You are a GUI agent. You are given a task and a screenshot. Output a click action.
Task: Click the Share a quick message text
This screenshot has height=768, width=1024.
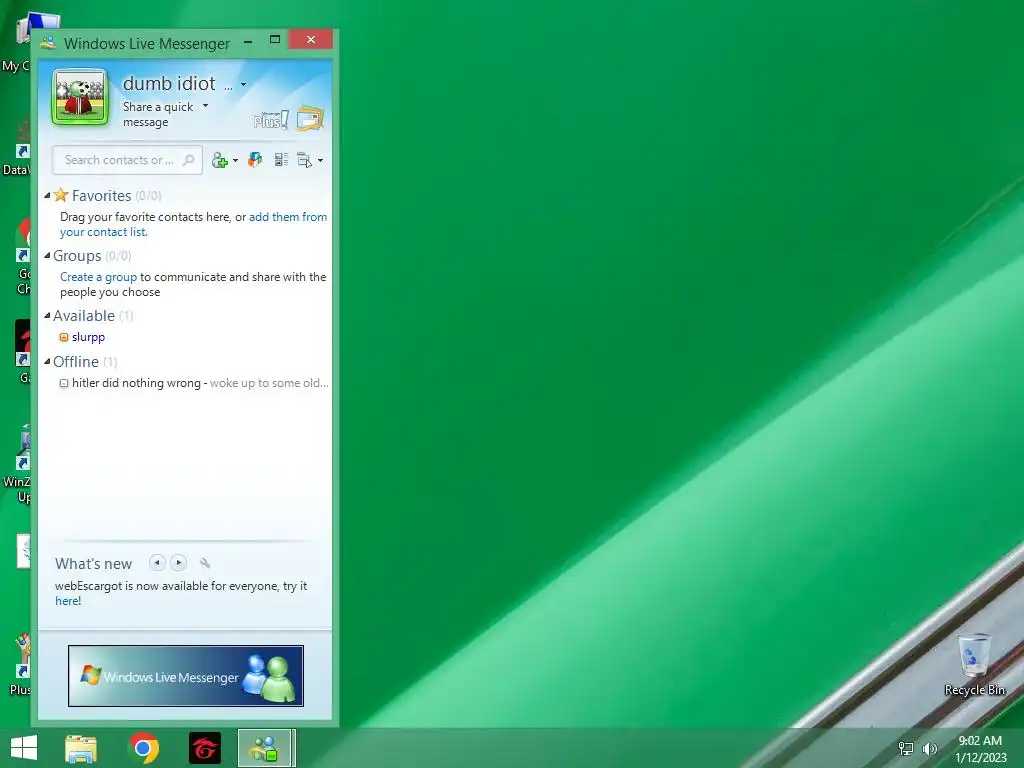coord(158,114)
